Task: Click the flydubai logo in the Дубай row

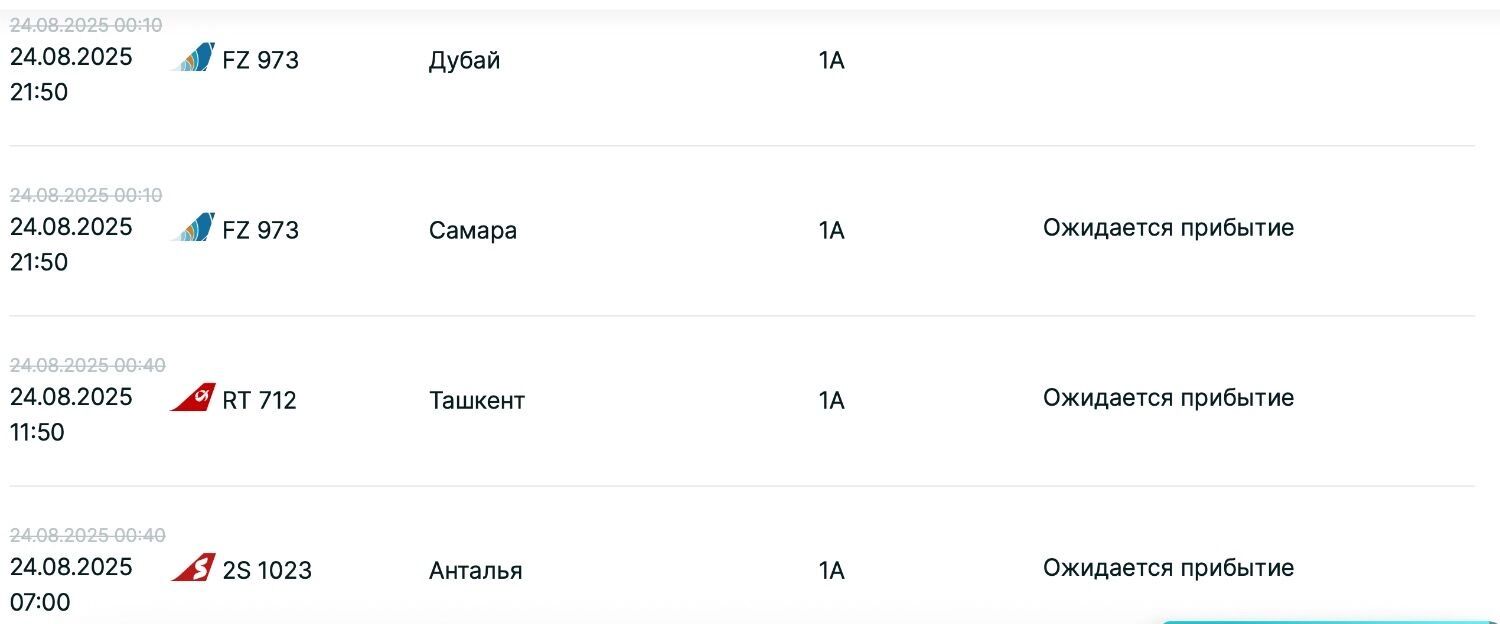Action: pos(193,58)
